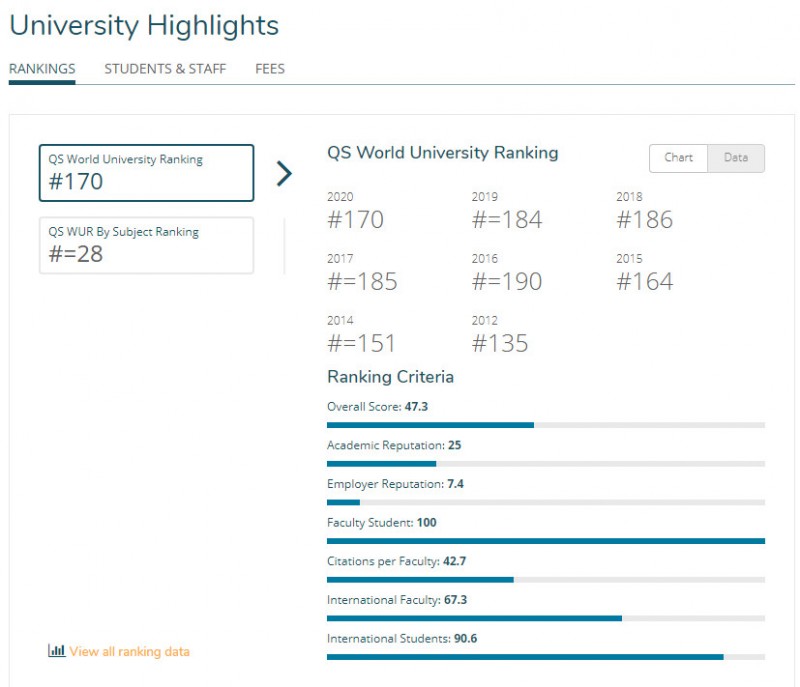Switch to Data view
Image resolution: width=800 pixels, height=687 pixels.
point(736,158)
